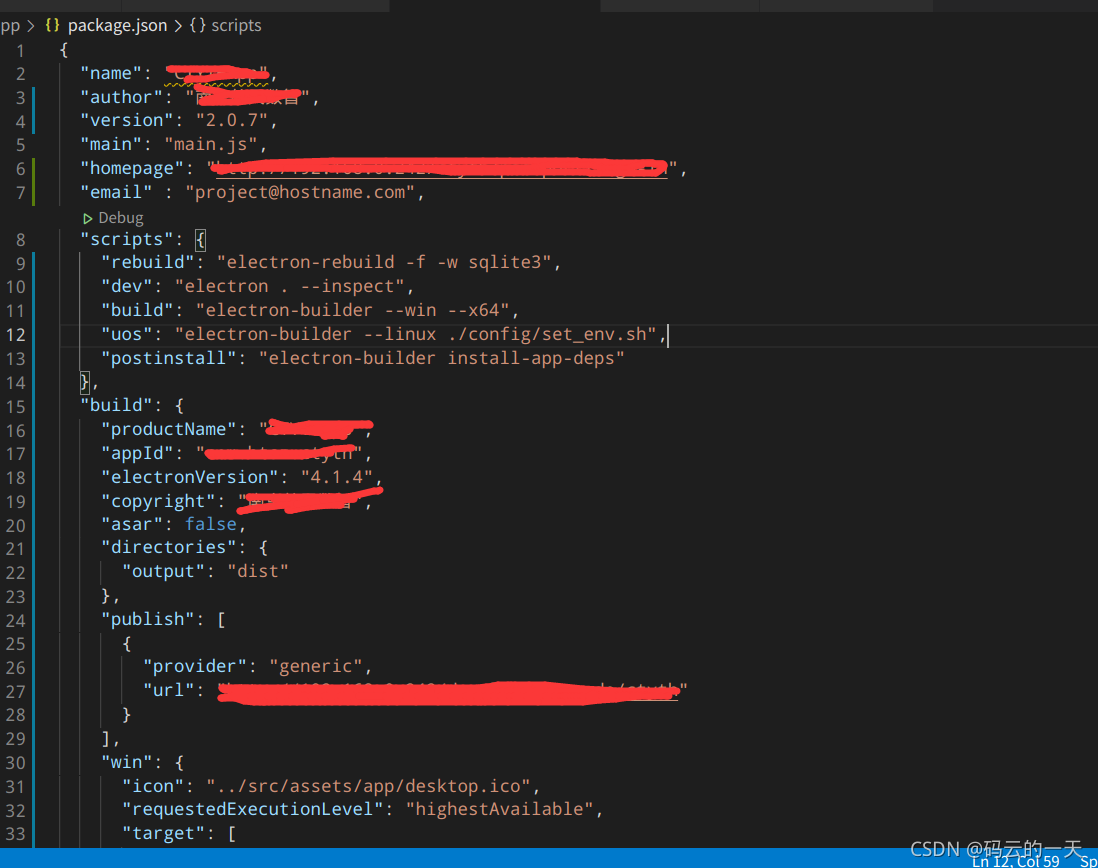Click "electron-rebuild -f -w sqlite3" value
The image size is (1098, 868).
coord(384,262)
